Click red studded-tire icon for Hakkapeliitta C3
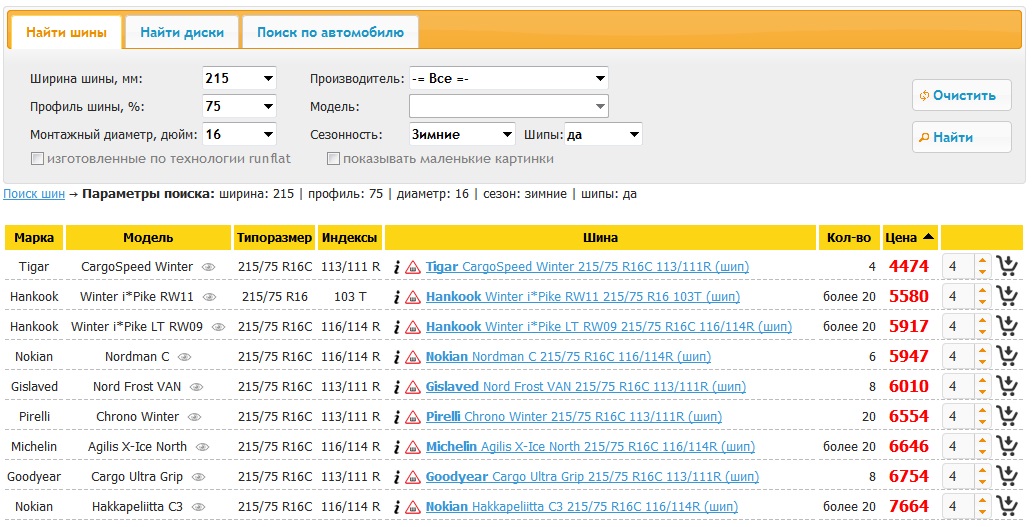Screen dimensions: 1032x527 (x=413, y=507)
